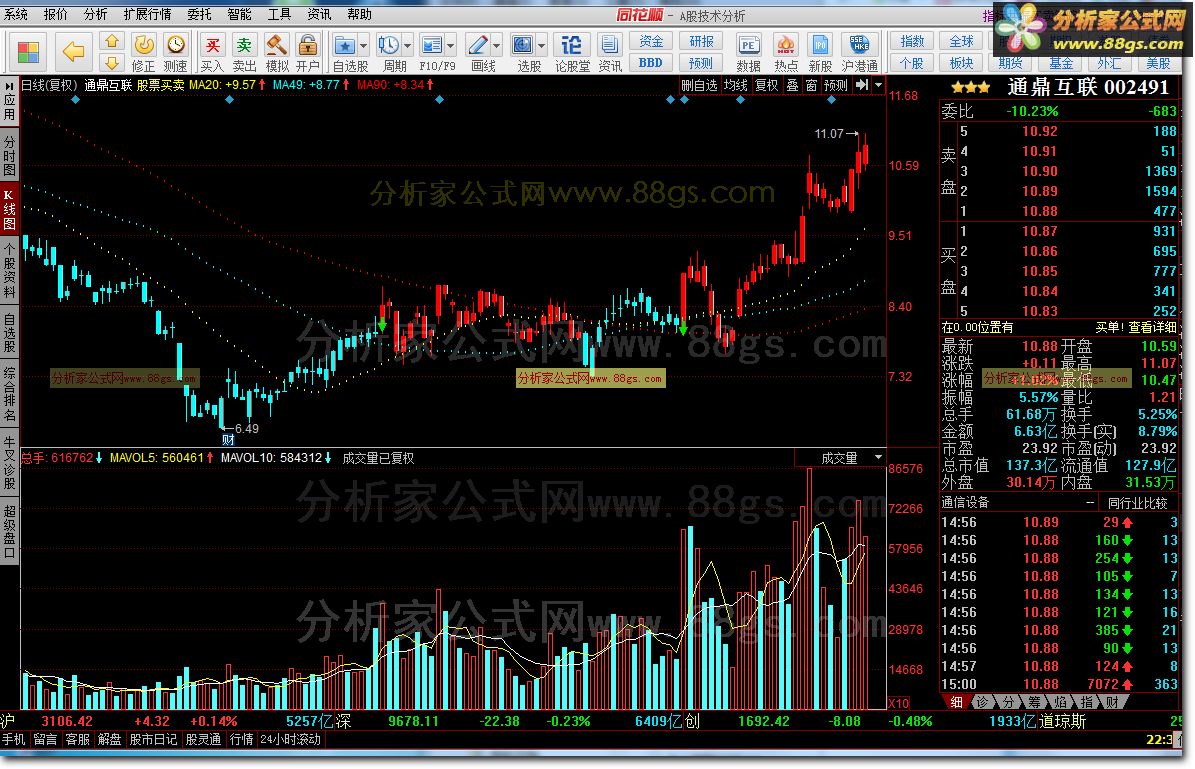The width and height of the screenshot is (1195, 769).
Task: Click the 买入 buy icon
Action: pos(212,53)
